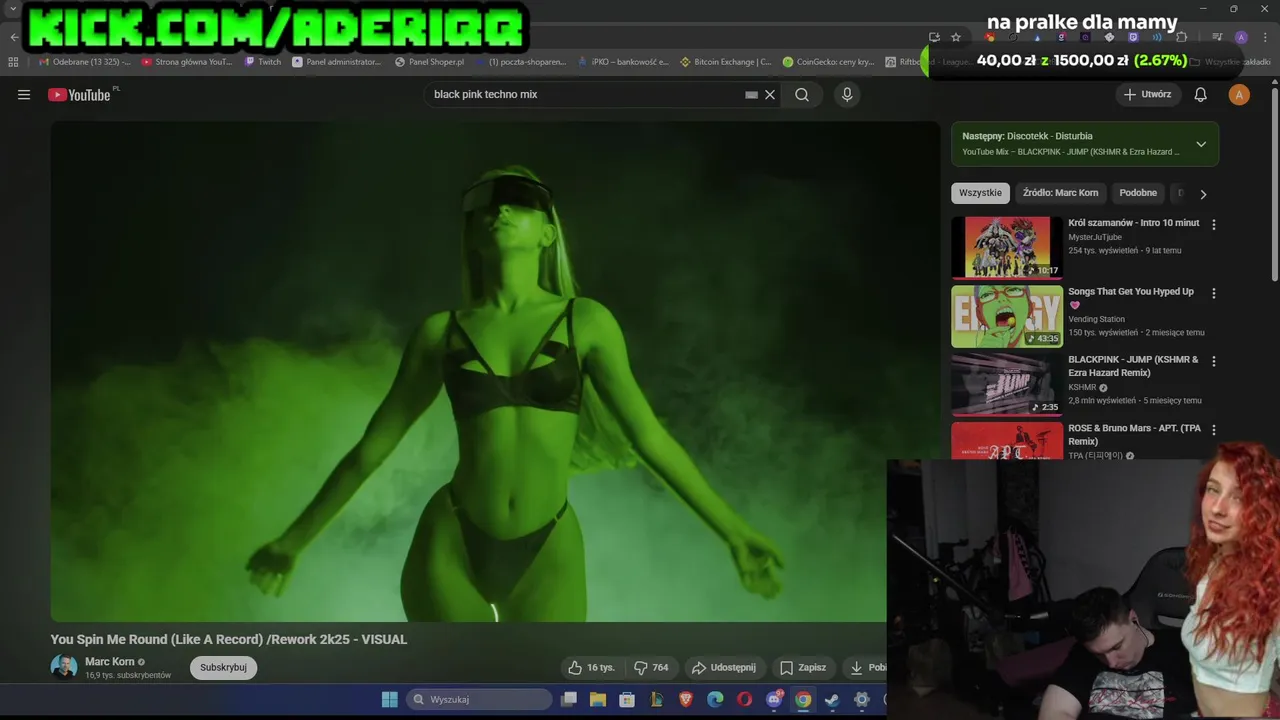The width and height of the screenshot is (1280, 720).
Task: Go to the YouTube home logo
Action: 79,95
